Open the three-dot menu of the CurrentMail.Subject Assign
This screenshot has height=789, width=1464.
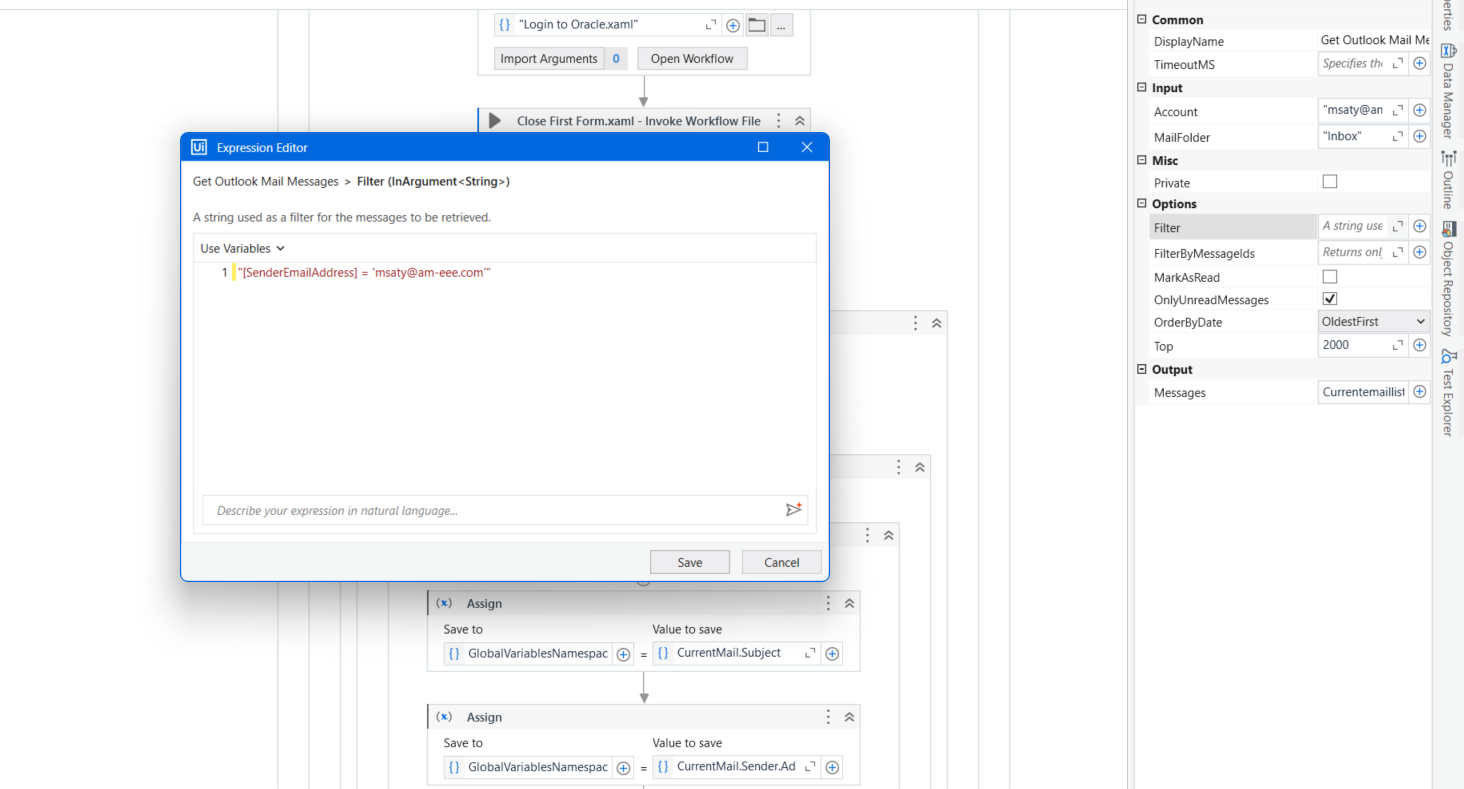pos(828,603)
